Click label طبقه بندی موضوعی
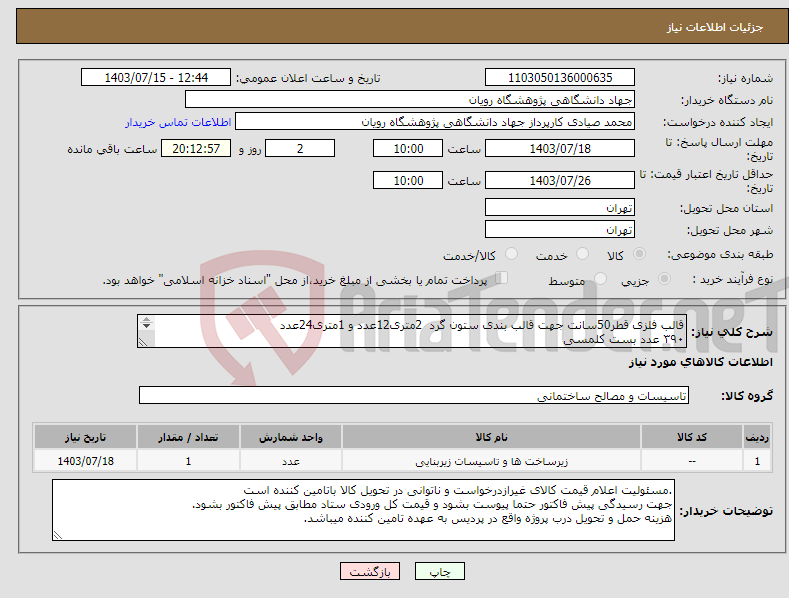789x598 pixels. tap(720, 255)
